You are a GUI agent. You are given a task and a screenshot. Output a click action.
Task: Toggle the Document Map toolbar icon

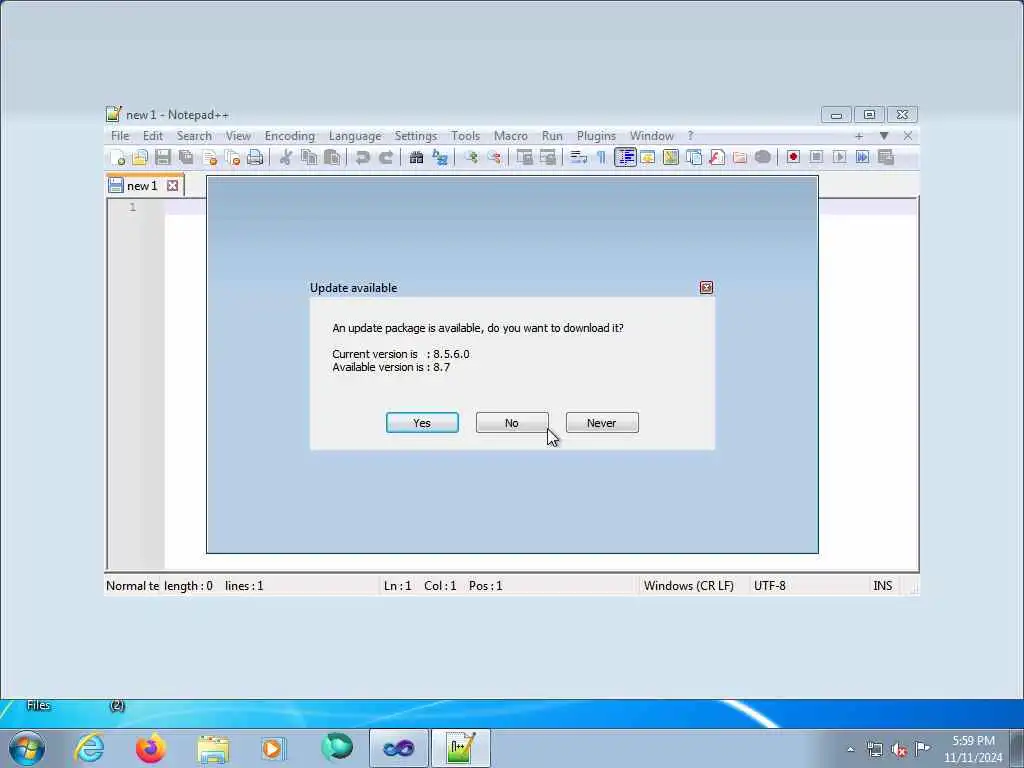tap(671, 157)
